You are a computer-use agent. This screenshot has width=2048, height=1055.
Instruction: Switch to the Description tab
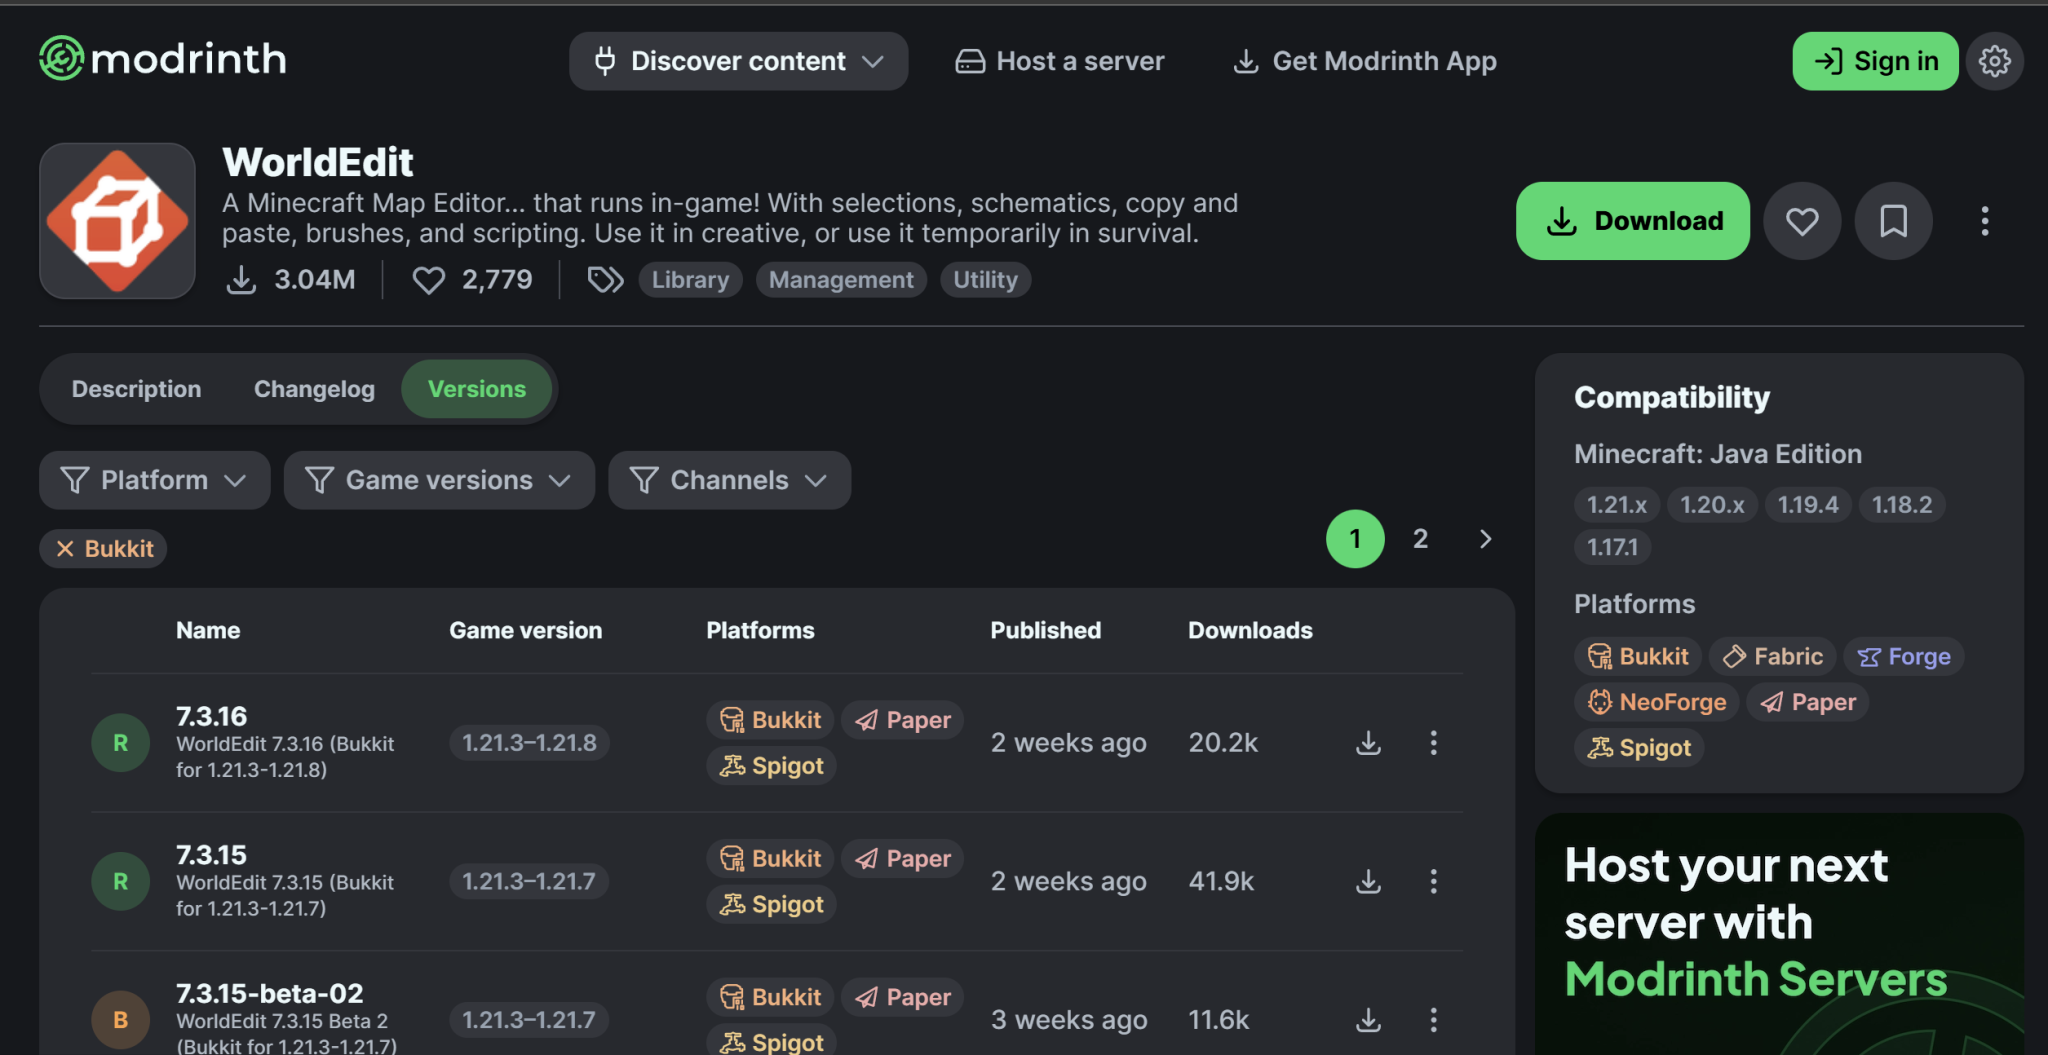click(x=136, y=389)
